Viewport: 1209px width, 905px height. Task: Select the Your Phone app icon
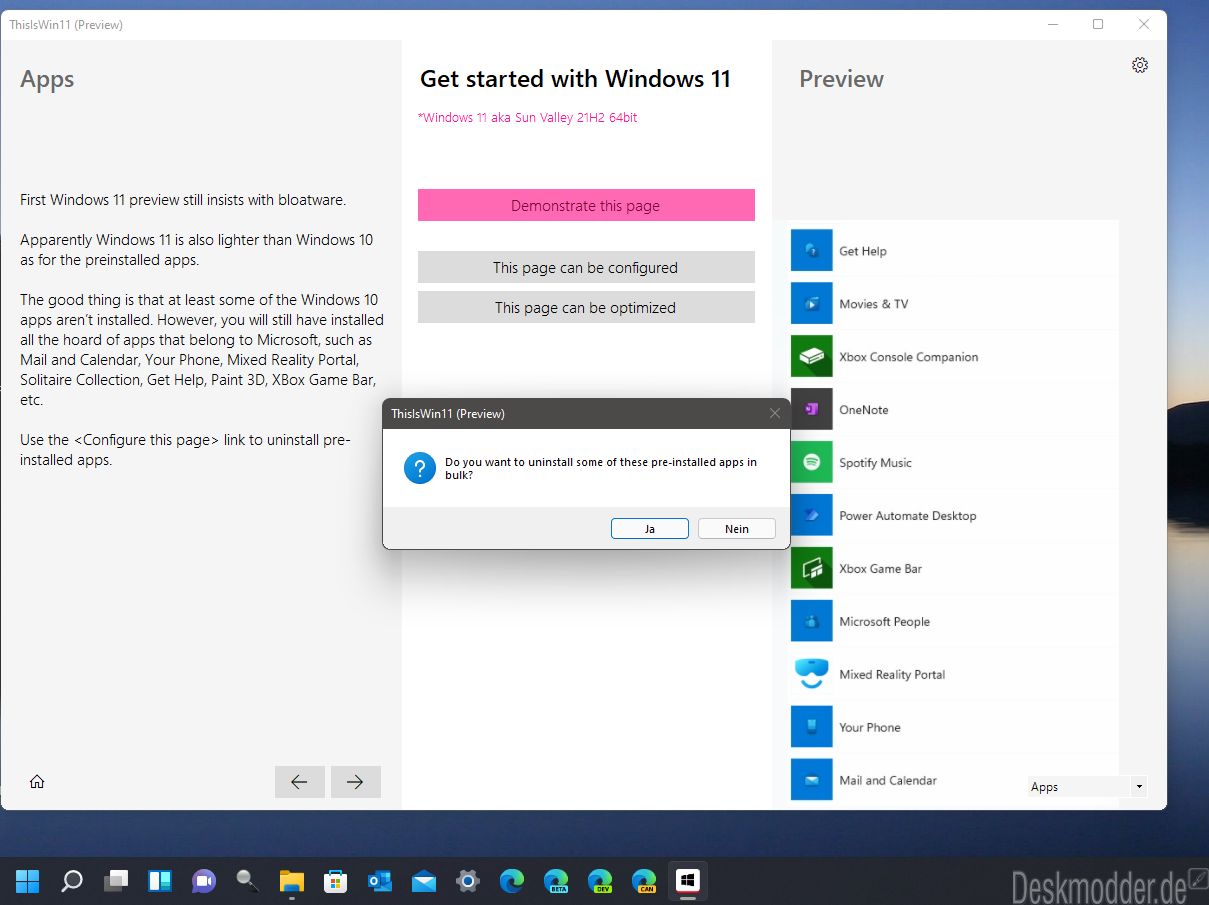coord(812,727)
